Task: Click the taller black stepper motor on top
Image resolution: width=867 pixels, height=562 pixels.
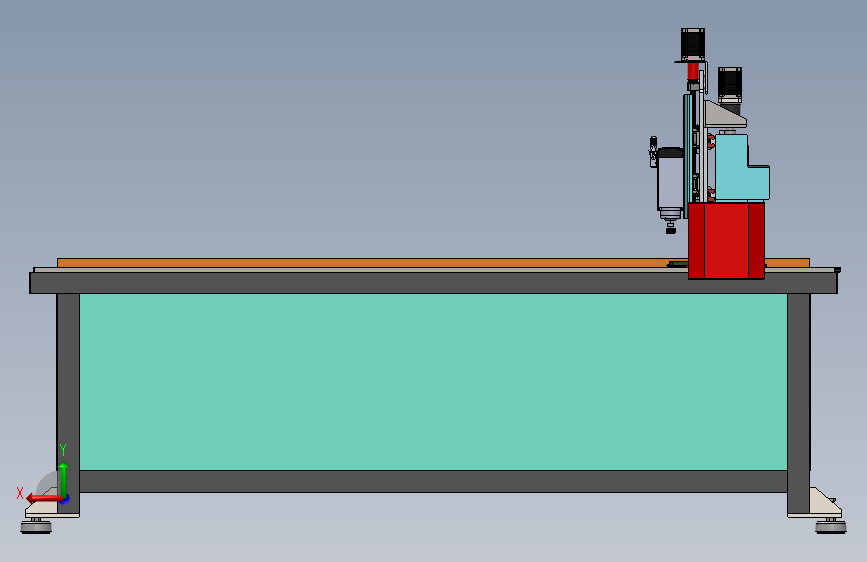Action: [692, 44]
